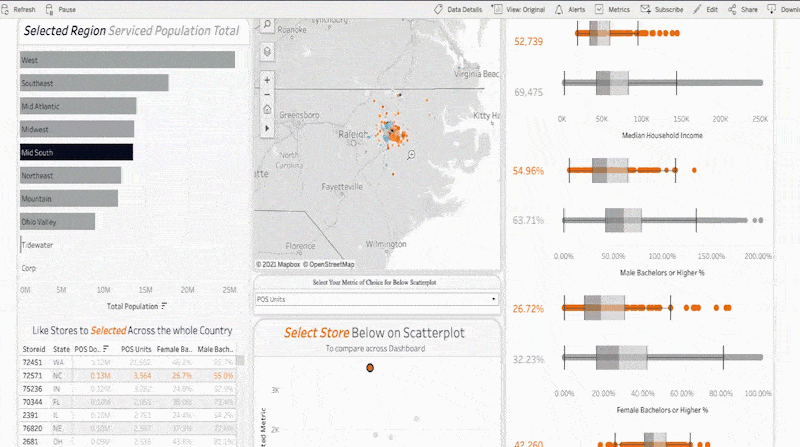Image resolution: width=800 pixels, height=447 pixels.
Task: Click the Total Population axis title
Action: [x=132, y=306]
